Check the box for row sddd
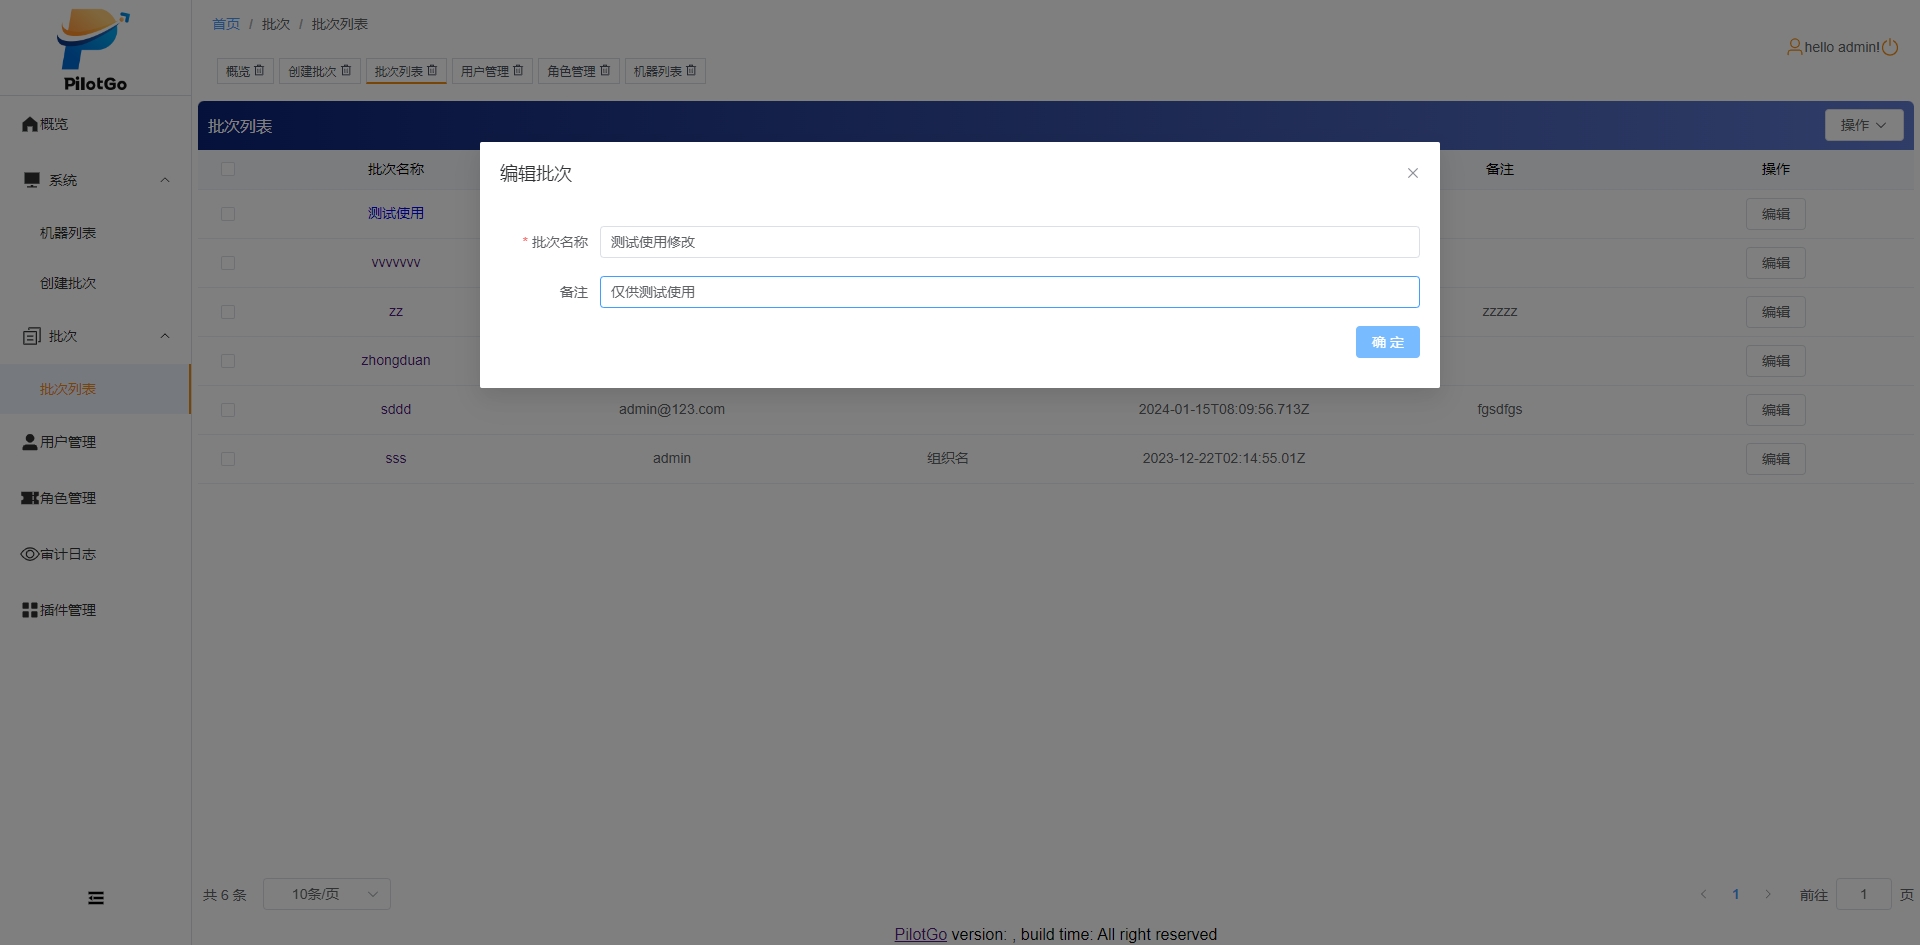 point(228,410)
